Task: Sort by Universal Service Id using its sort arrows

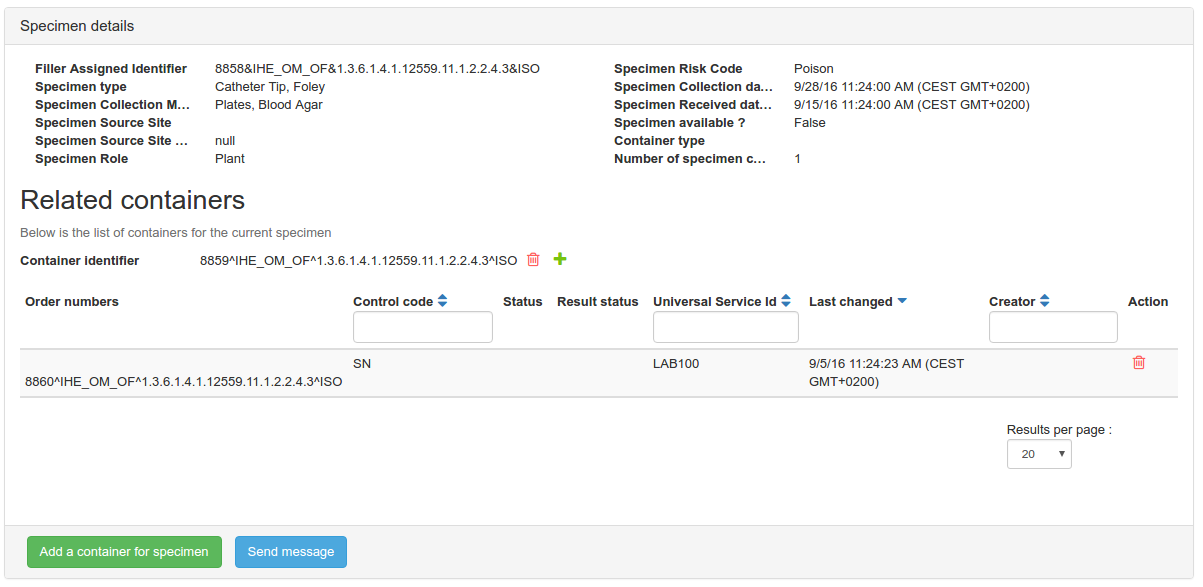Action: [x=786, y=301]
